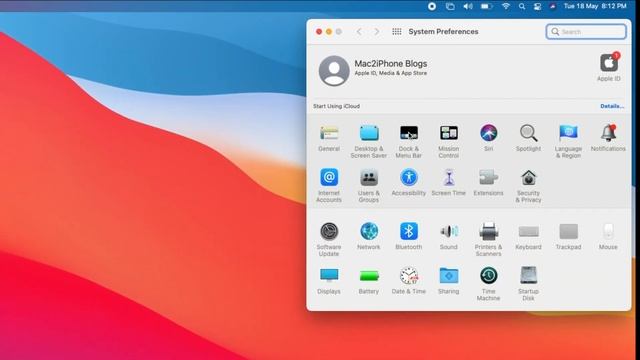This screenshot has width=640, height=360.
Task: Show all preferences grid button
Action: [x=397, y=31]
